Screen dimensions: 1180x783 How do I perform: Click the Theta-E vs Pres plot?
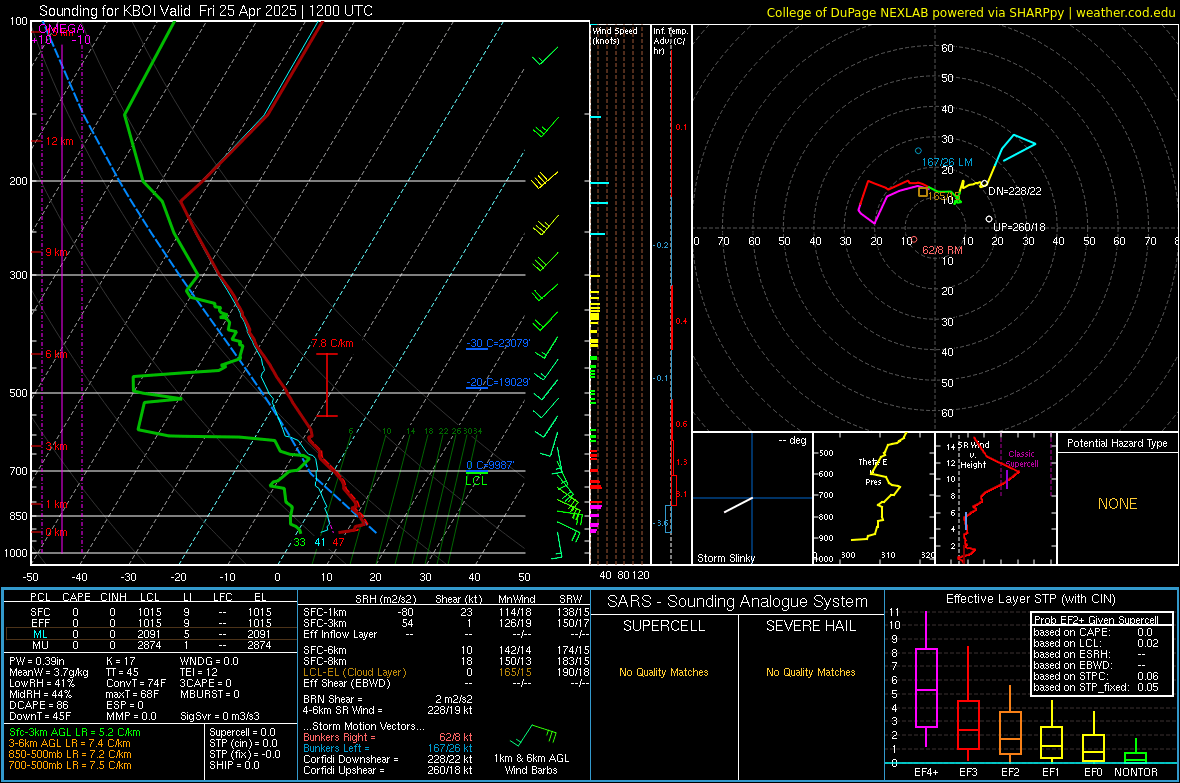[874, 498]
